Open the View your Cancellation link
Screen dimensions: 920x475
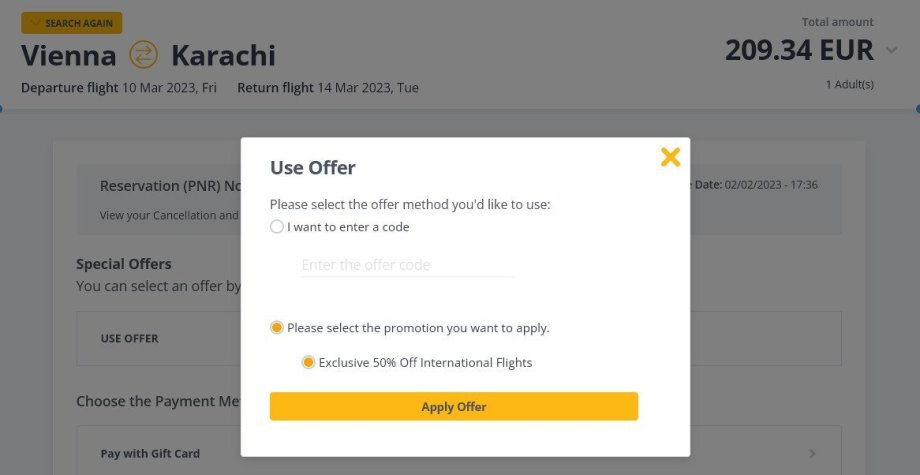point(169,215)
